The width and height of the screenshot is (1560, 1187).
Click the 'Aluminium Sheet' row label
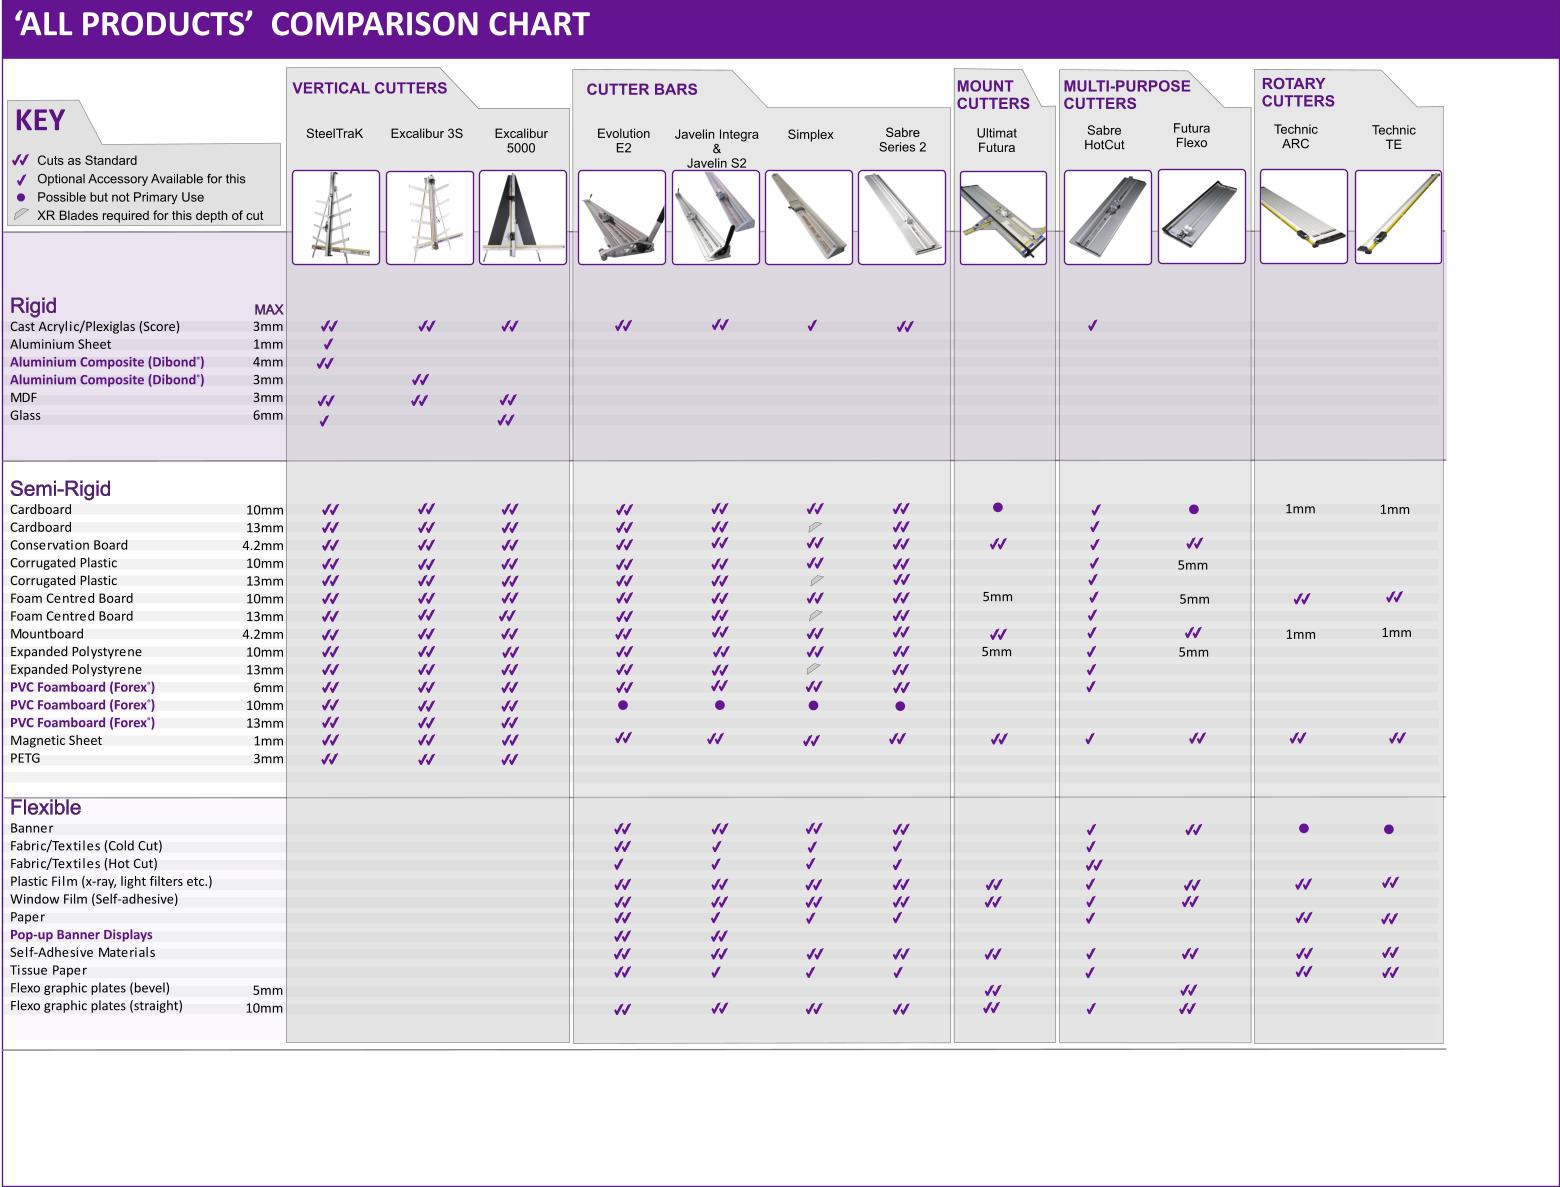(x=61, y=344)
